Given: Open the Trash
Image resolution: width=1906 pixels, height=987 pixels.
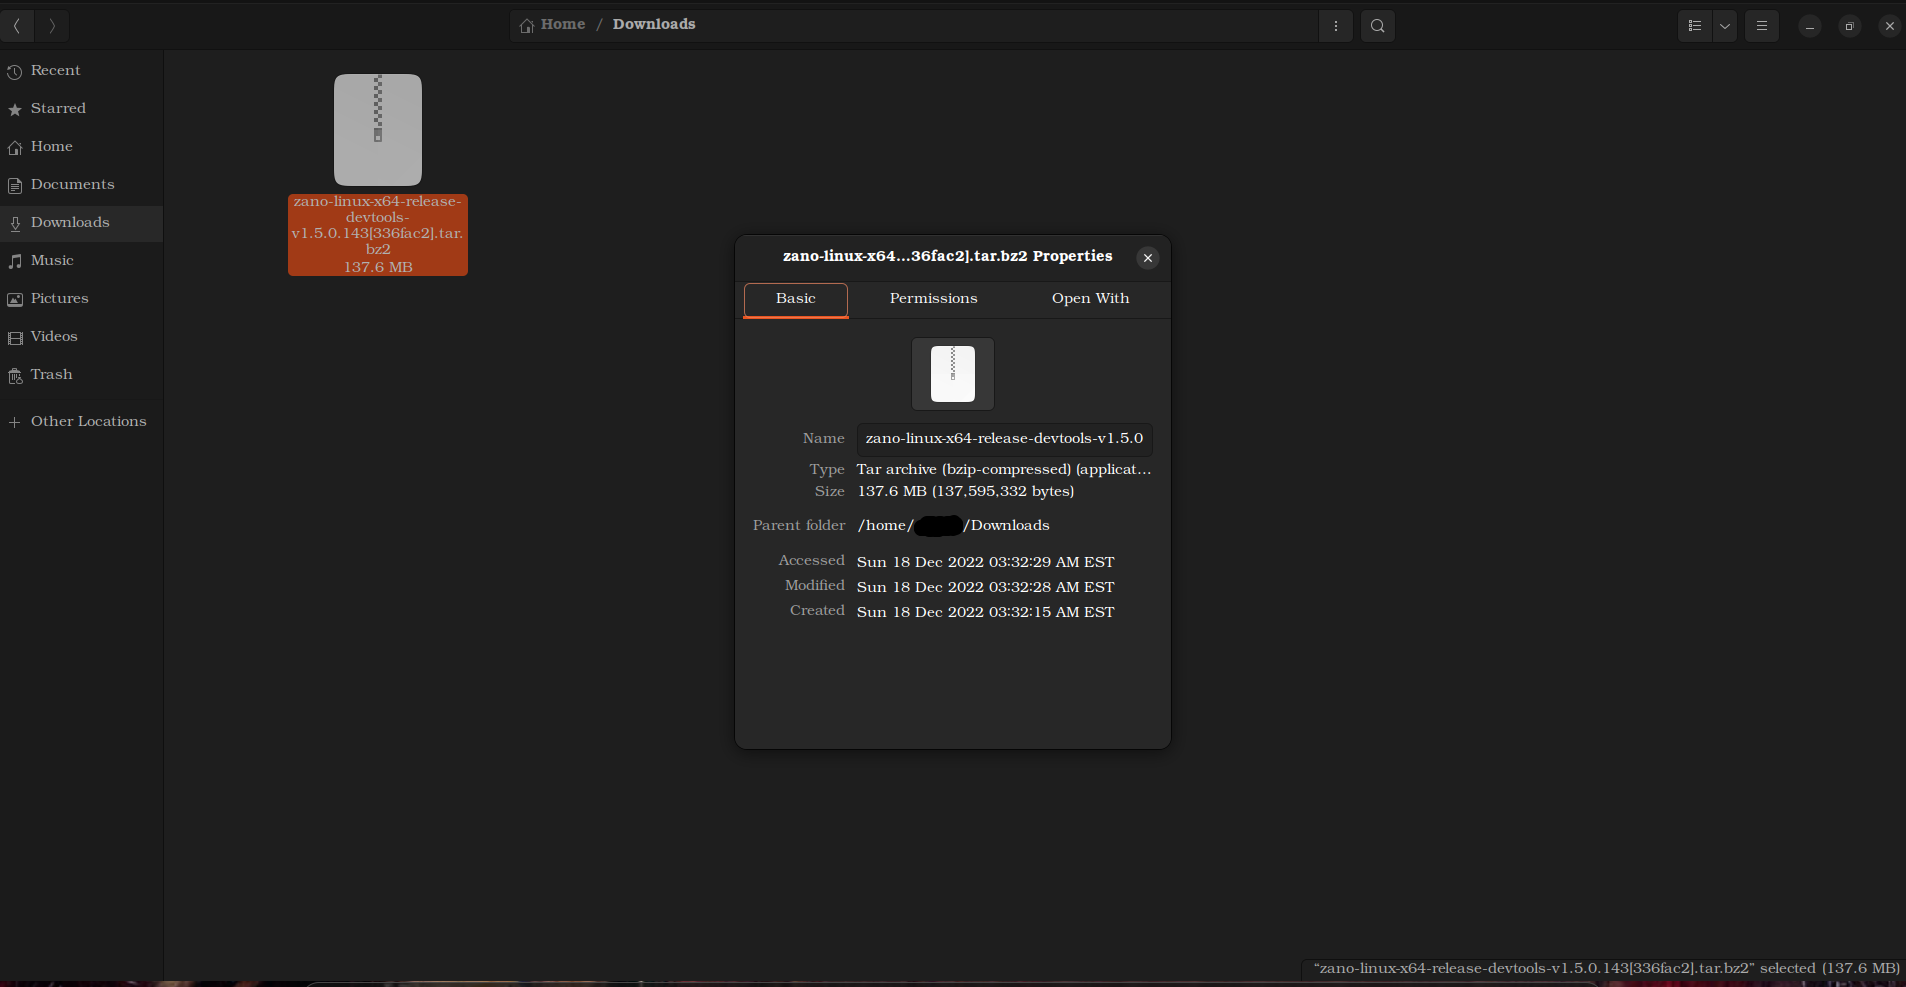Looking at the screenshot, I should click(x=51, y=374).
